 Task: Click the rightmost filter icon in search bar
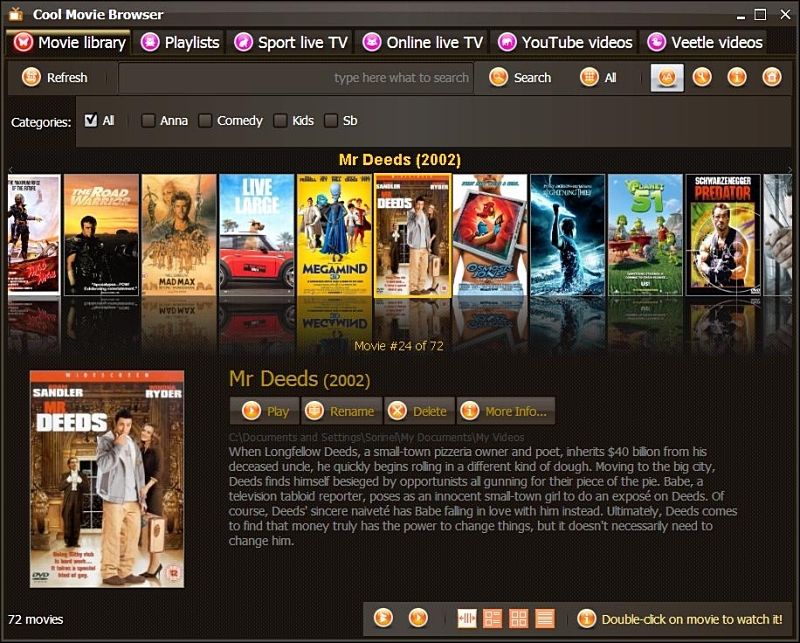pos(772,77)
